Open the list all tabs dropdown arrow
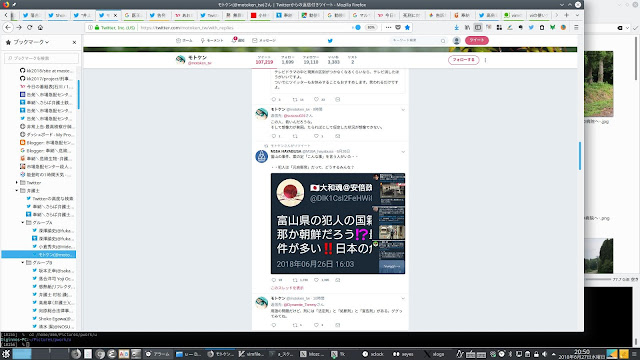This screenshot has height=360, width=640. [x=577, y=15]
